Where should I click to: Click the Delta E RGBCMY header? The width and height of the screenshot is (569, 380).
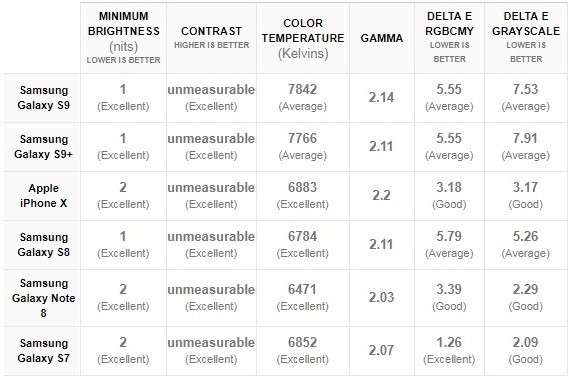[449, 37]
